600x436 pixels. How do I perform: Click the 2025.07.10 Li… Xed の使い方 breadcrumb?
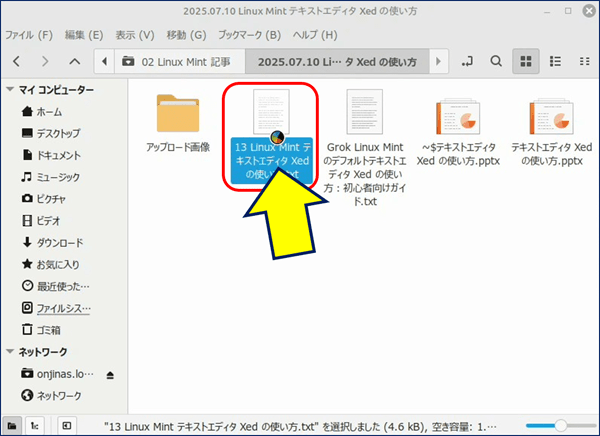pyautogui.click(x=337, y=61)
